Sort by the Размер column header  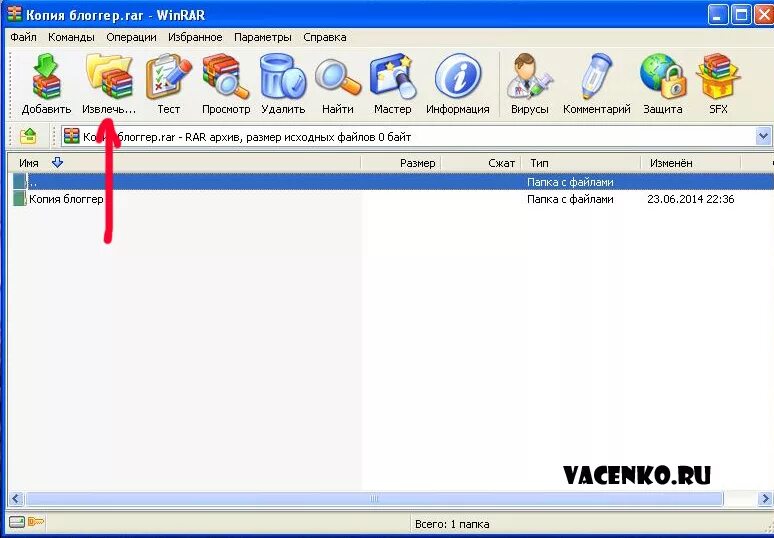[x=401, y=163]
